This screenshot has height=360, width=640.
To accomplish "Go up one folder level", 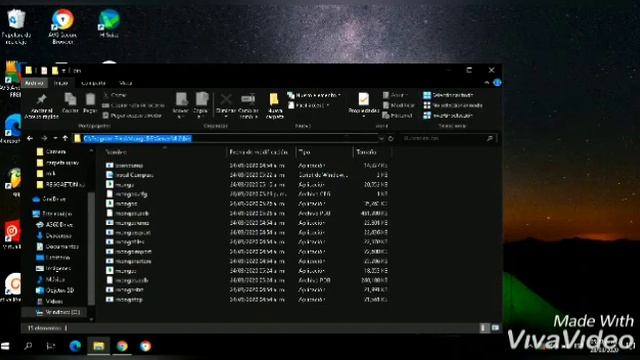I will point(65,138).
